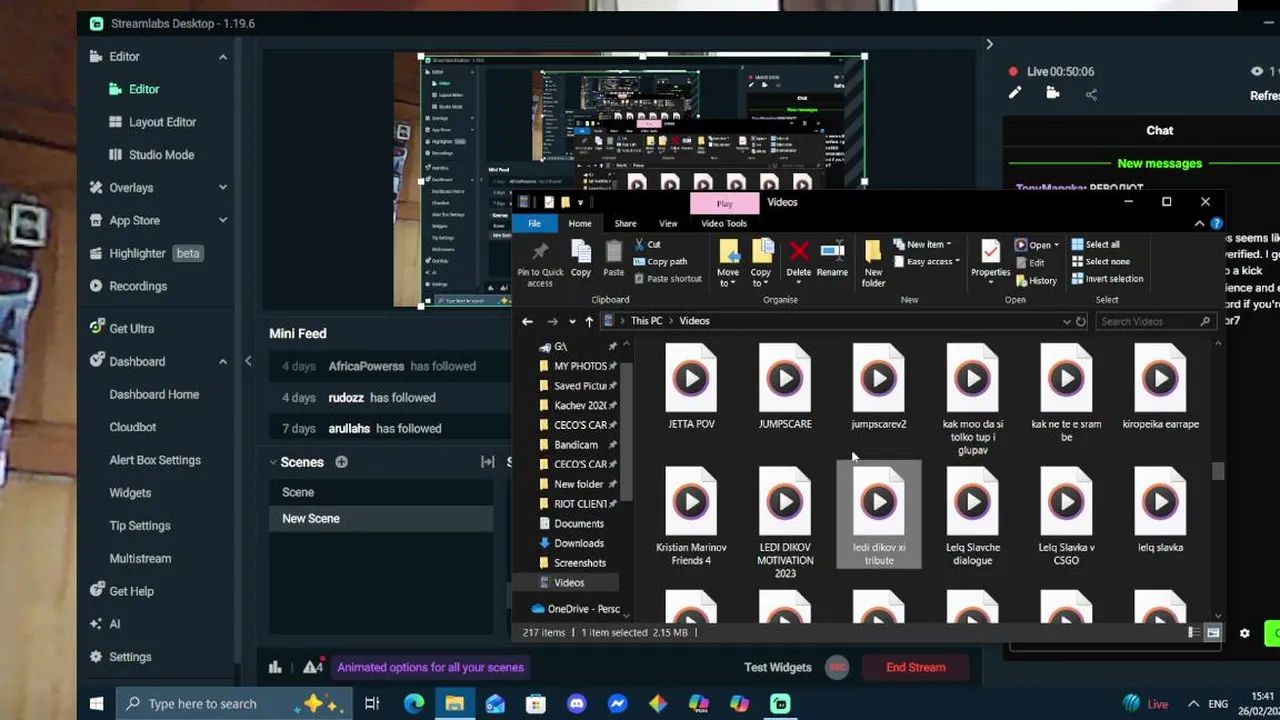Screen dimensions: 1280x720
Task: Select the JETTA POV video file
Action: point(691,388)
